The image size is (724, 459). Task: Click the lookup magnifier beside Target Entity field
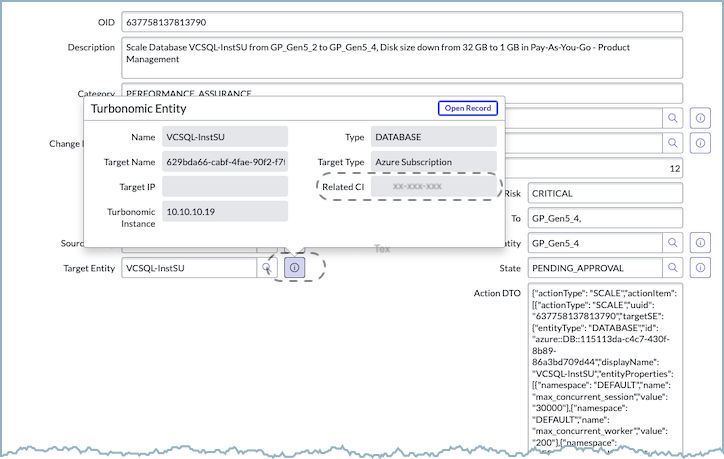tap(267, 268)
